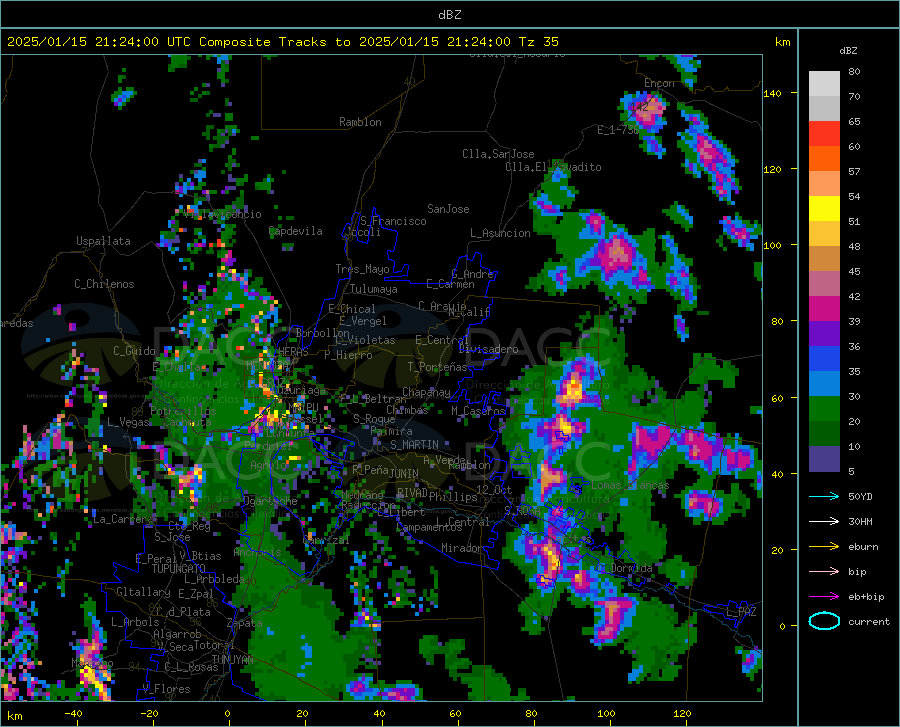Select the red 60 dBZ color swatch
The image size is (900, 727).
[824, 134]
